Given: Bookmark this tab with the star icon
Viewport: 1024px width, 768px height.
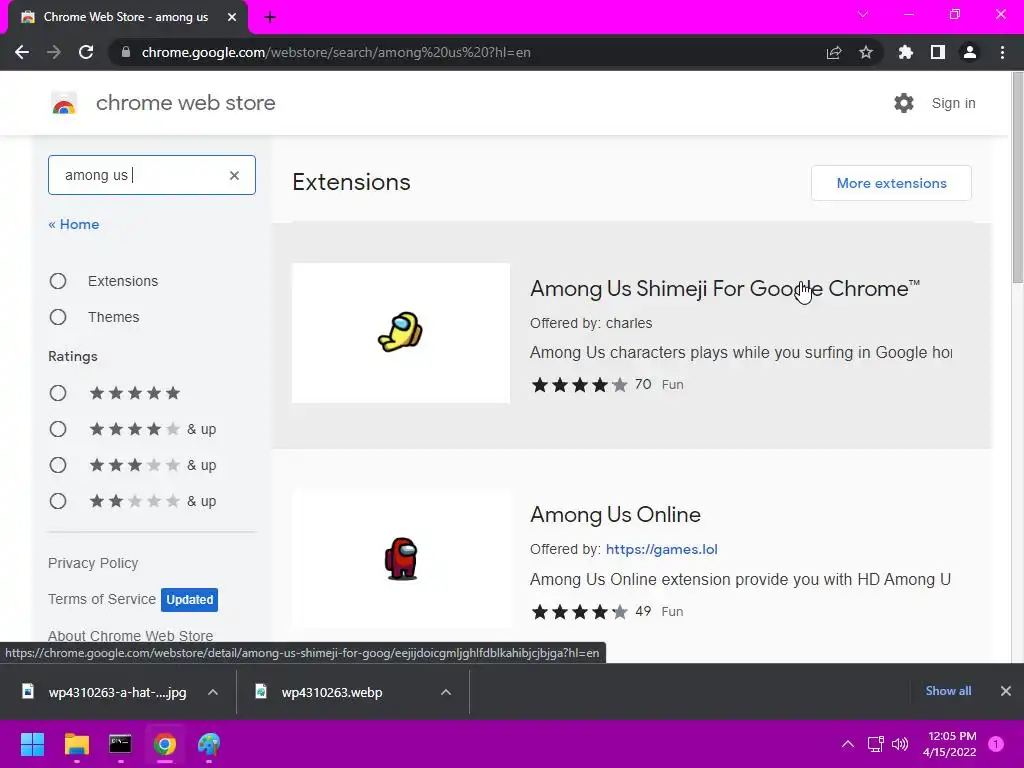Looking at the screenshot, I should point(866,52).
